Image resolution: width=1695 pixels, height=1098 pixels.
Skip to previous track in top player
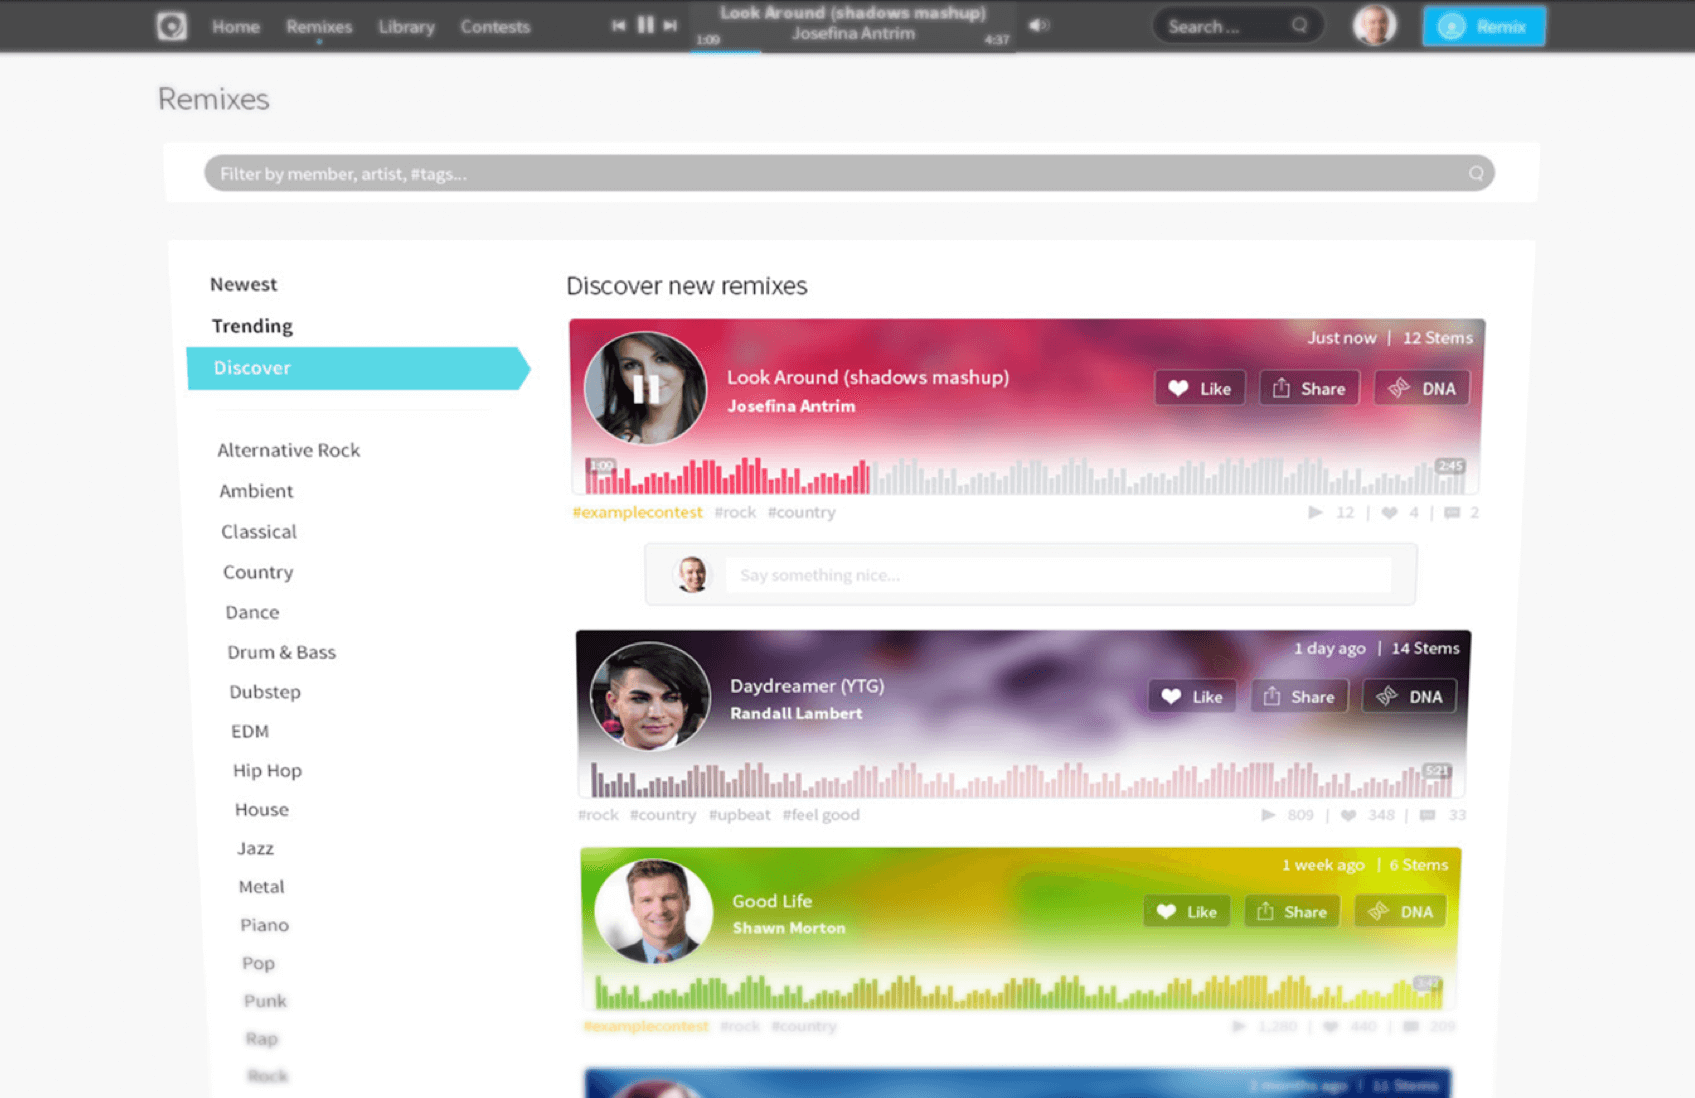(x=619, y=25)
